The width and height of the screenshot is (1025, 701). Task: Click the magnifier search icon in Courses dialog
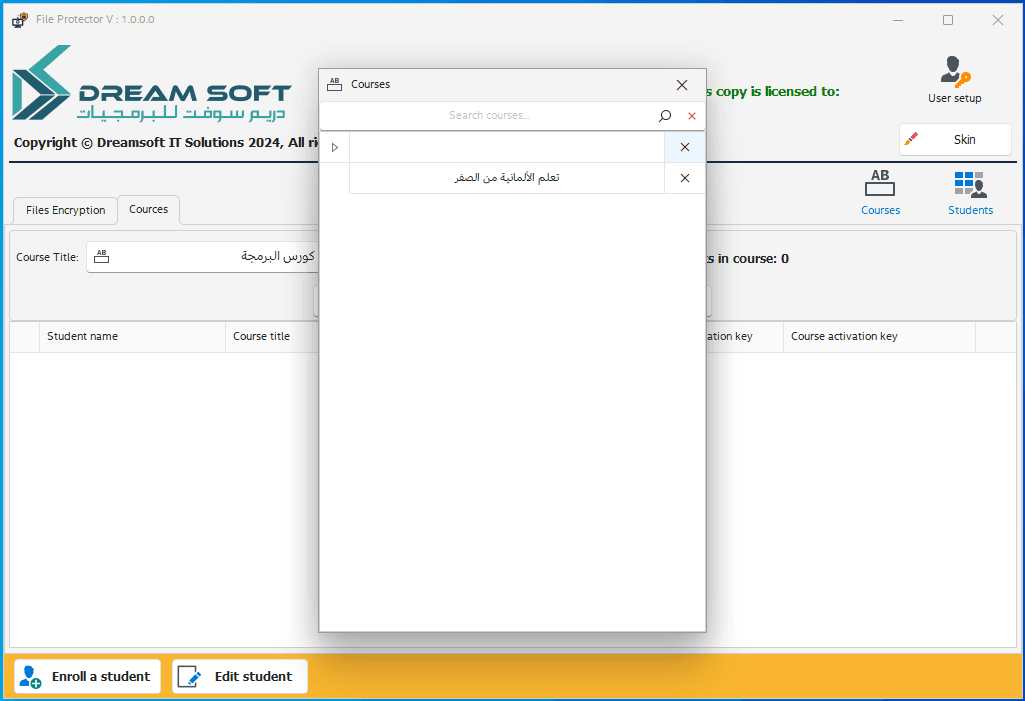point(665,116)
